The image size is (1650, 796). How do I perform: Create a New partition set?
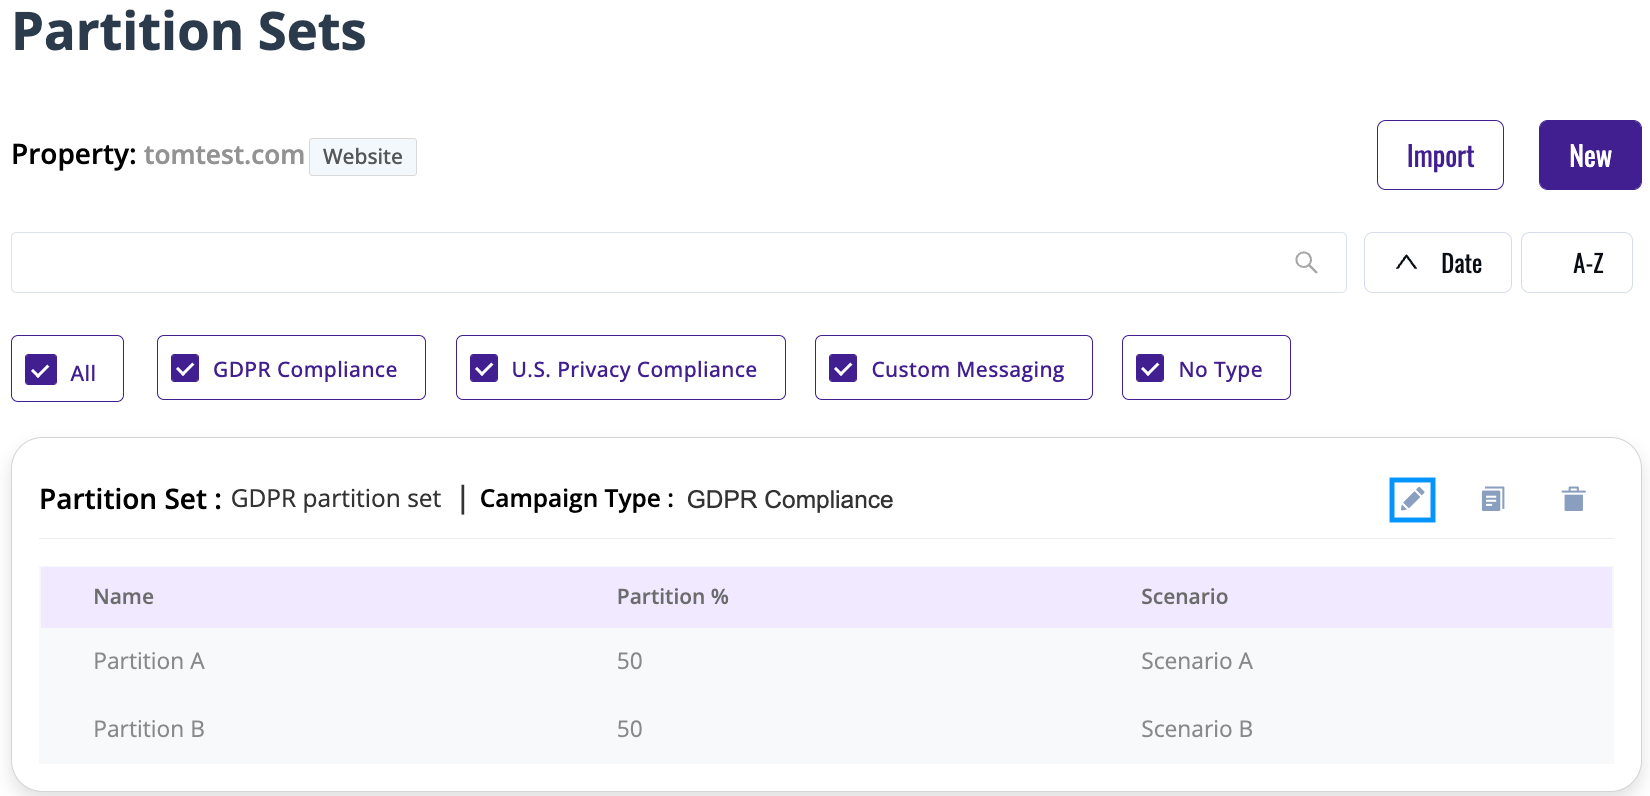click(x=1590, y=155)
